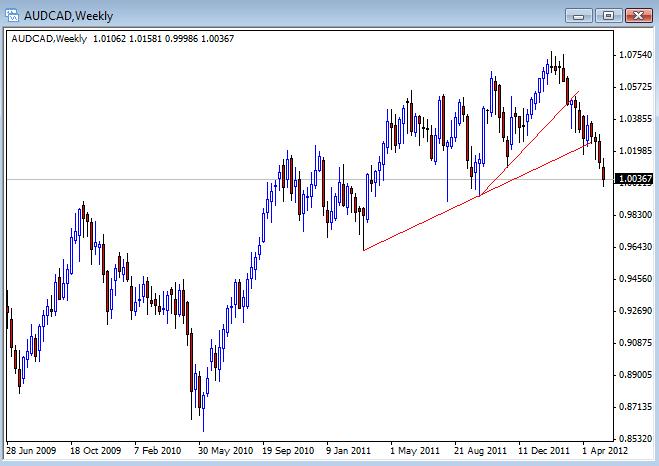Click the 7 Feb 2010 date label
The height and width of the screenshot is (466, 659).
(x=158, y=451)
